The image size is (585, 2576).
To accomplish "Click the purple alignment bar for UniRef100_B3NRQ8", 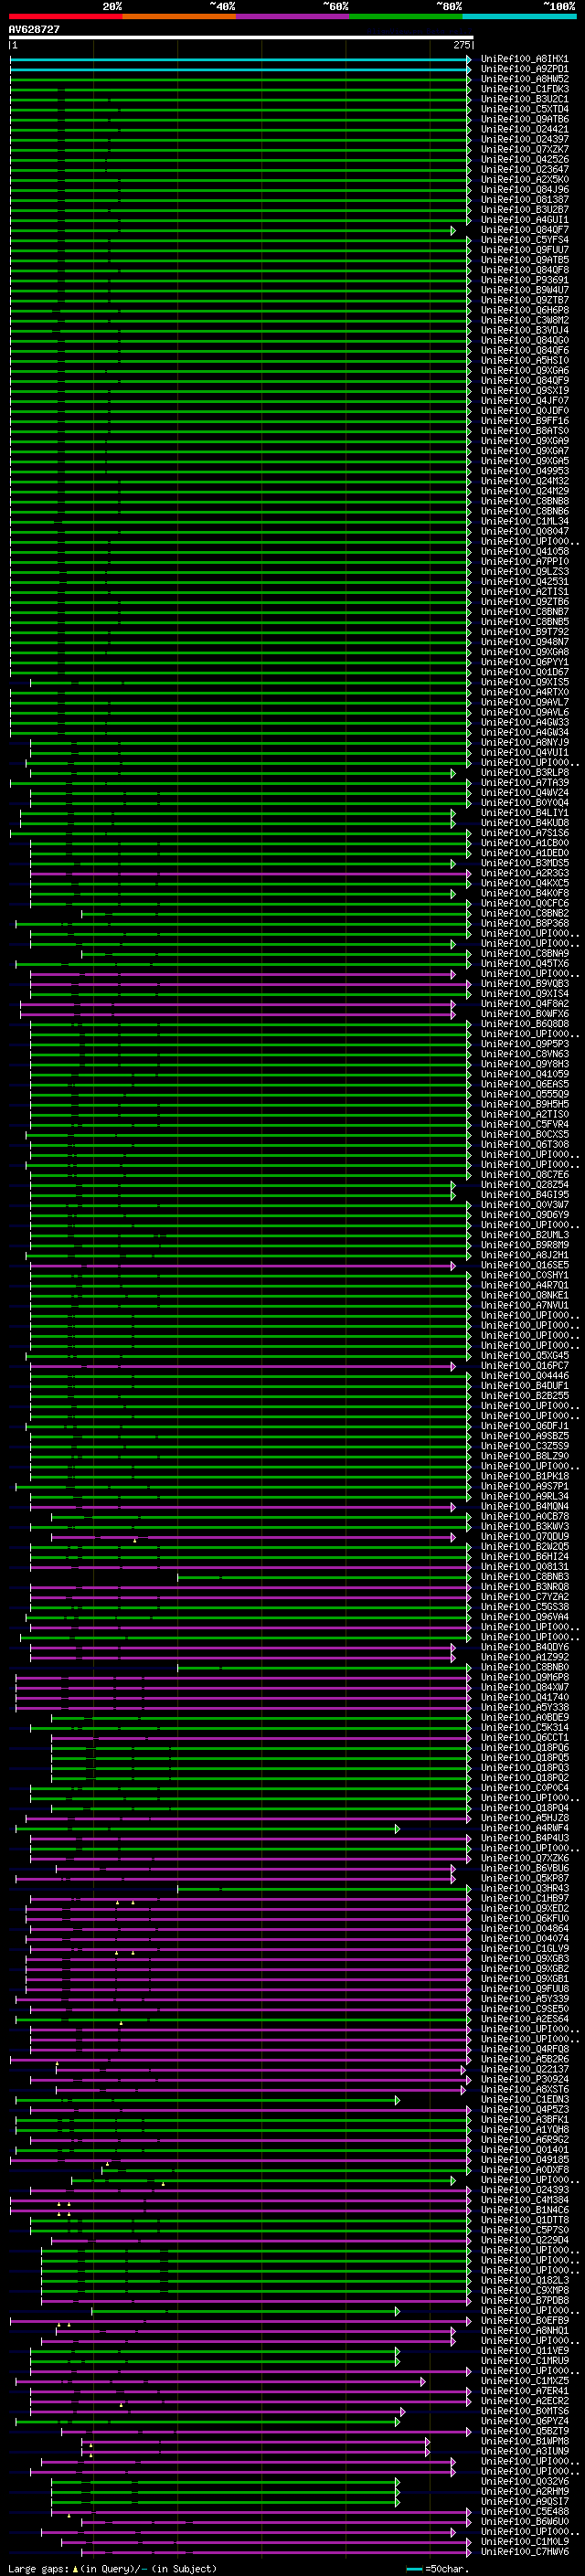I will click(250, 1586).
